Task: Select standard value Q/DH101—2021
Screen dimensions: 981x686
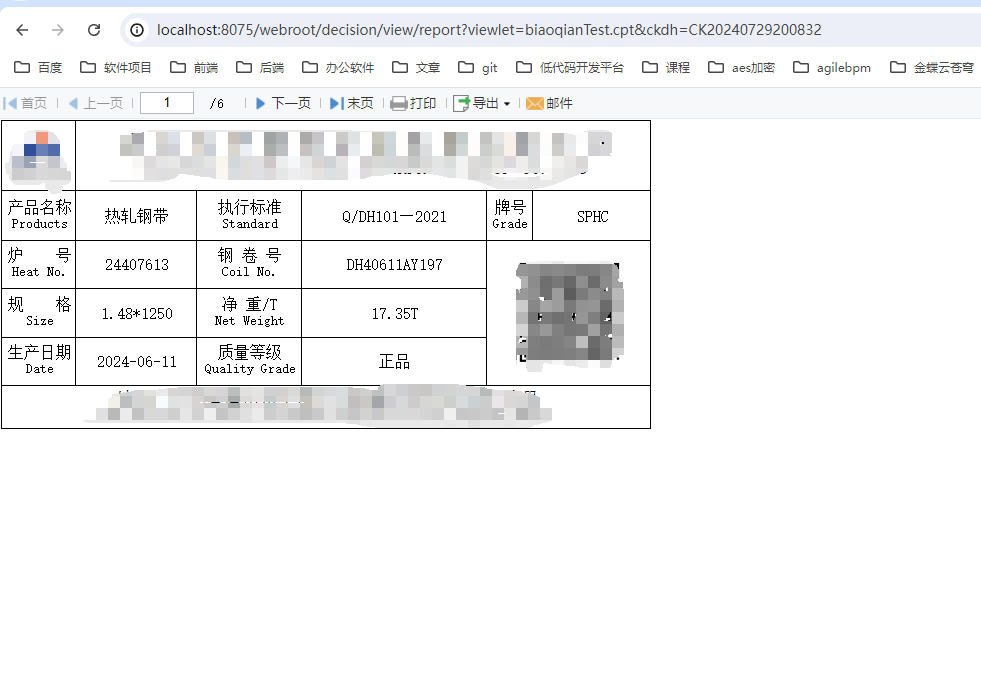Action: [x=394, y=217]
